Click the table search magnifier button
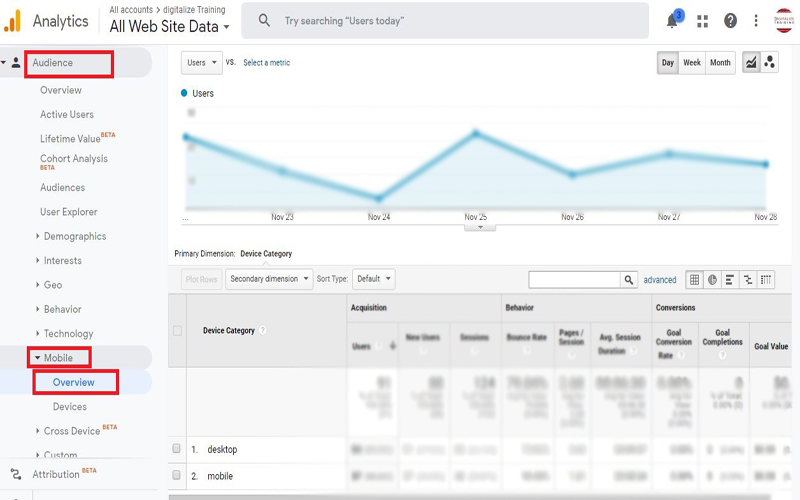This screenshot has width=800, height=500. (629, 280)
